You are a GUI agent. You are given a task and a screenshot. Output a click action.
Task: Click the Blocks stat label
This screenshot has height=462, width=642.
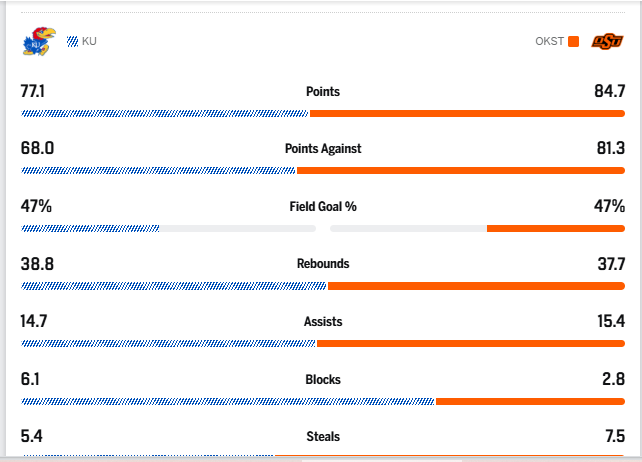[323, 380]
